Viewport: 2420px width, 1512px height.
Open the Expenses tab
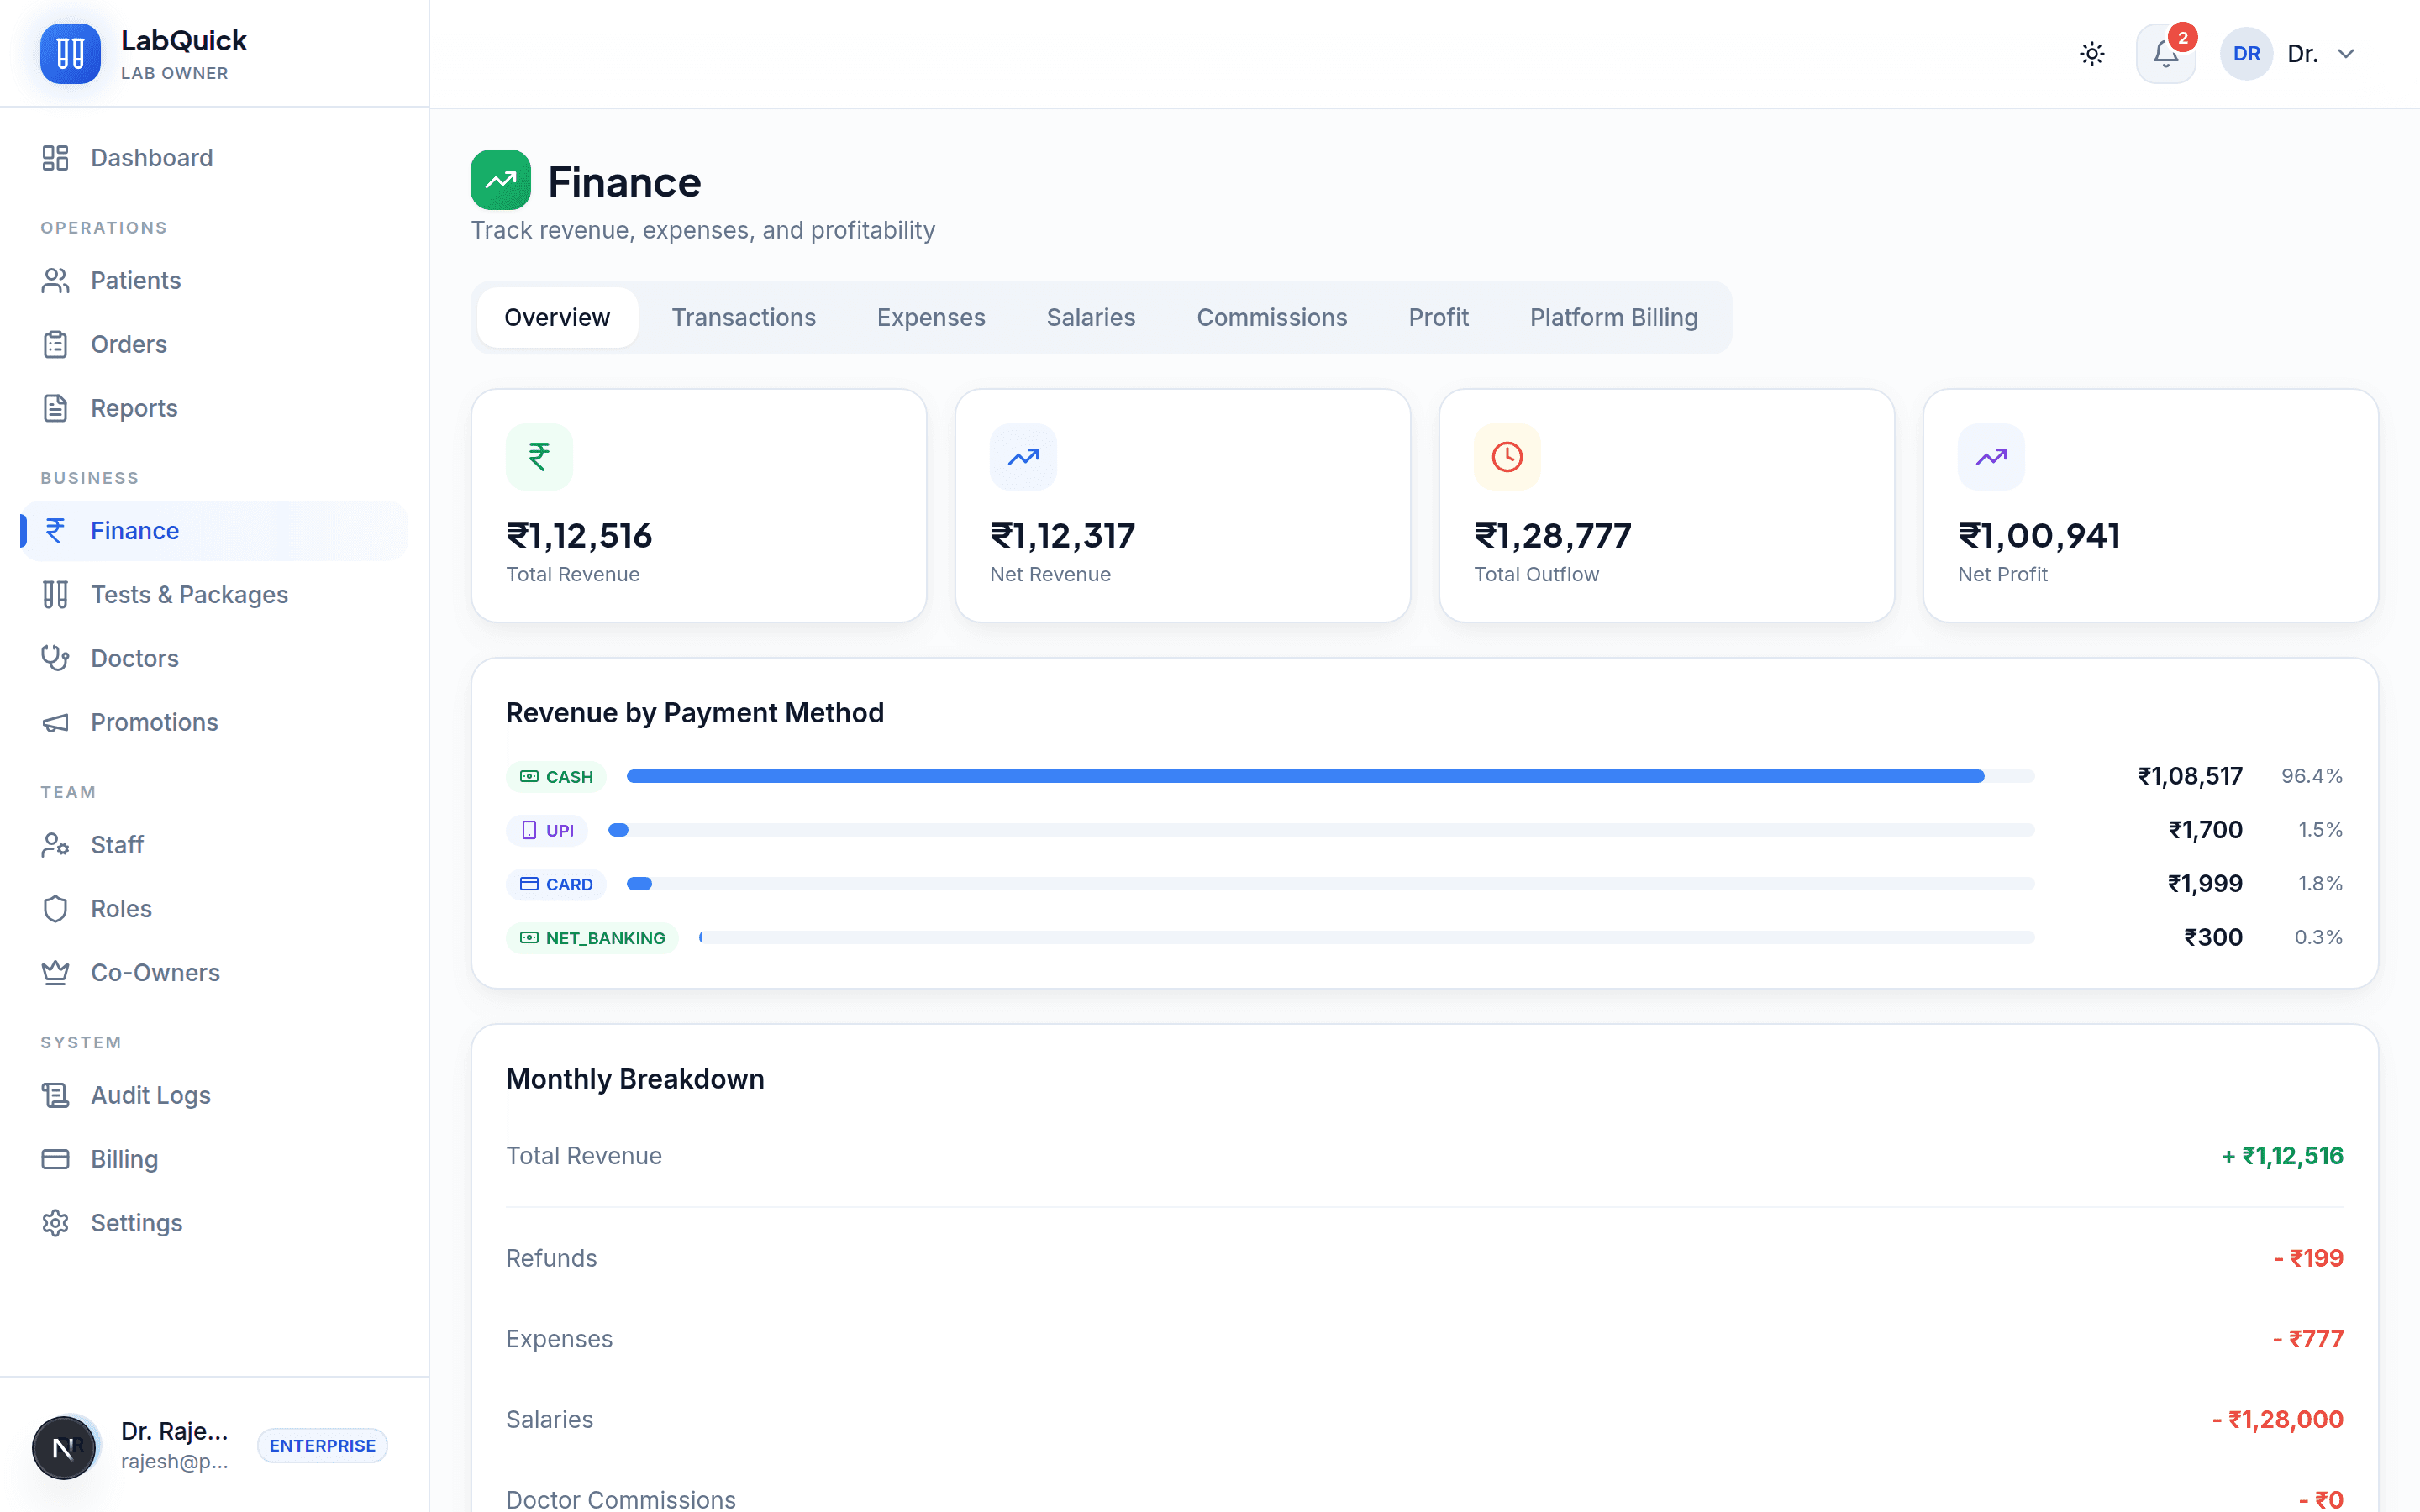(x=931, y=317)
